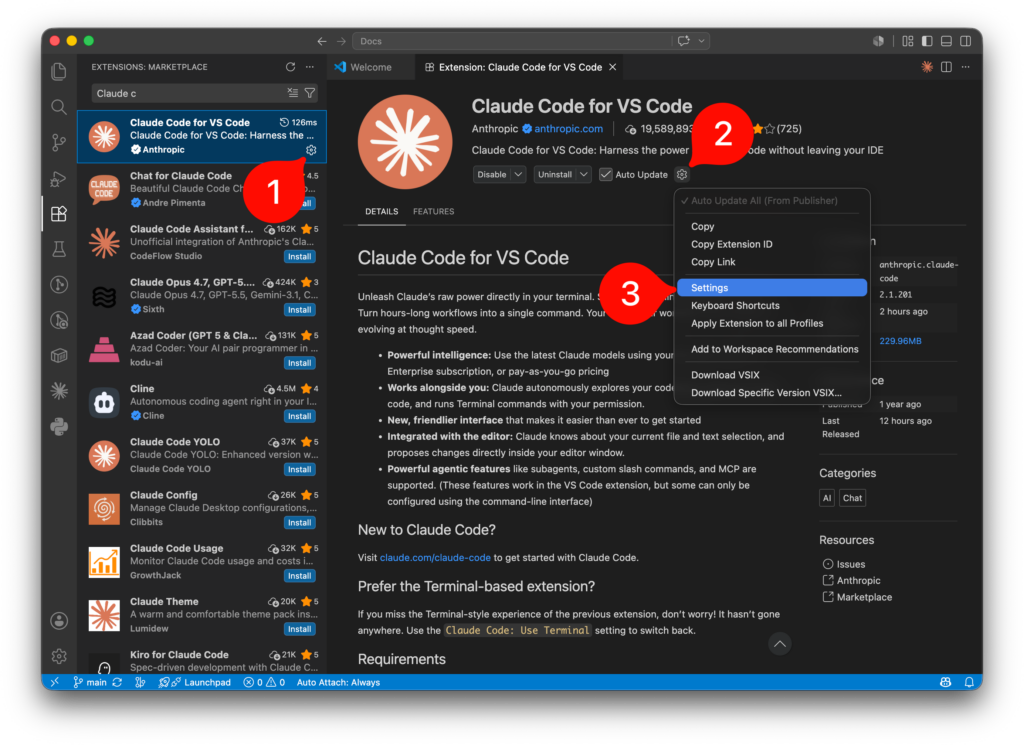The image size is (1024, 745).
Task: Click the Disable button
Action: (492, 174)
